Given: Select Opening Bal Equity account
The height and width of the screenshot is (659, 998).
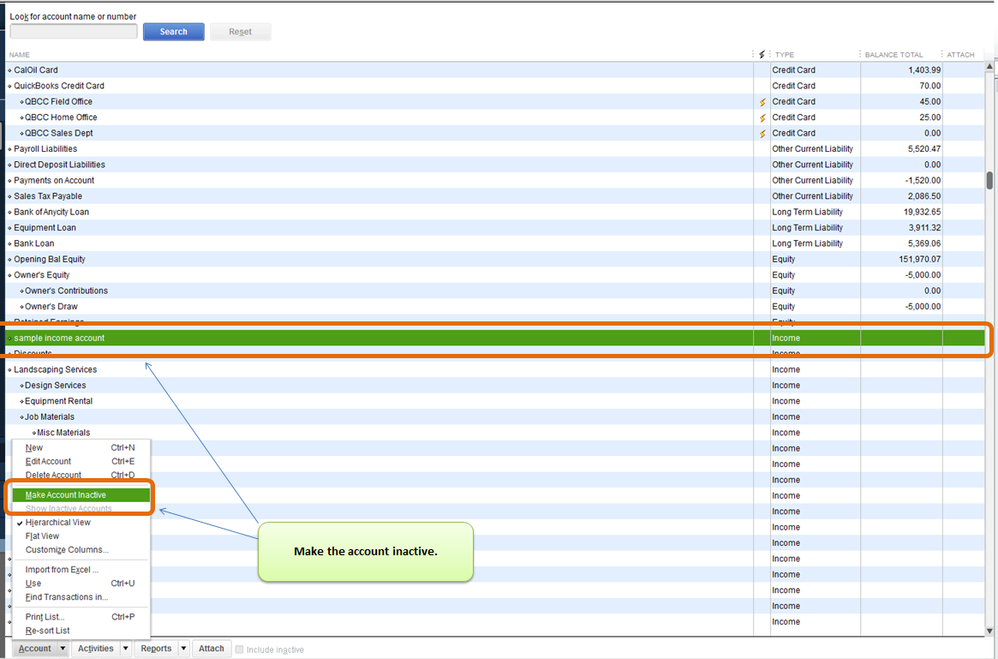Looking at the screenshot, I should (495, 259).
